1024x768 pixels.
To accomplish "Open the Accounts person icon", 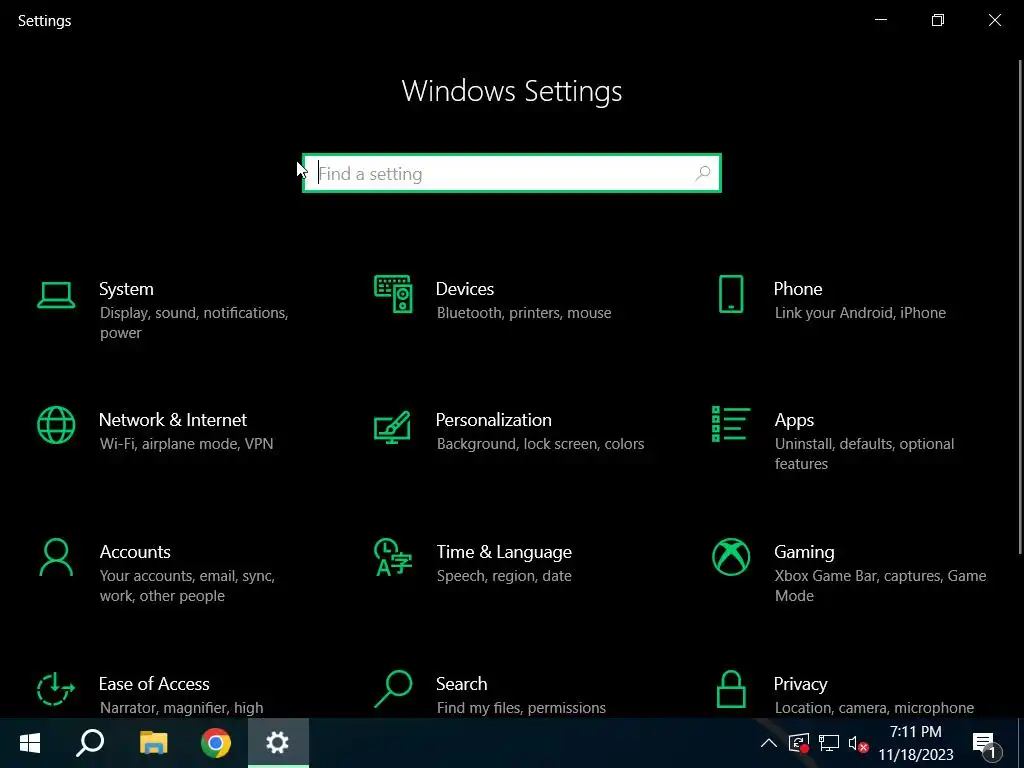I will pos(56,557).
